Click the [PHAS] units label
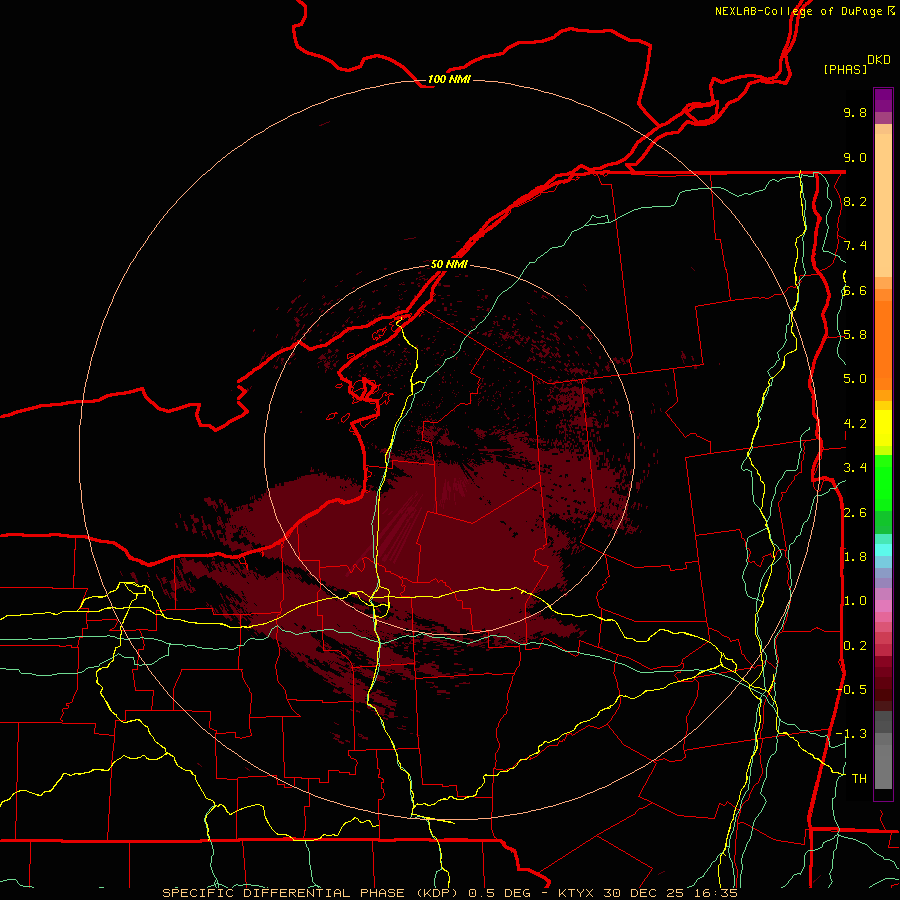The image size is (900, 900). point(845,69)
